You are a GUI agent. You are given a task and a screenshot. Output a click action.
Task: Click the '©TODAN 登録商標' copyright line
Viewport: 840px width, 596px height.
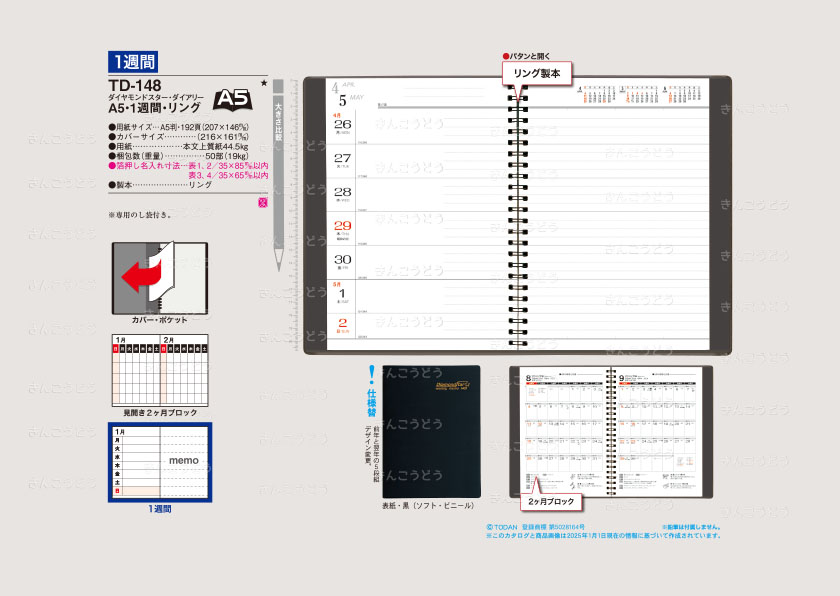pos(535,527)
